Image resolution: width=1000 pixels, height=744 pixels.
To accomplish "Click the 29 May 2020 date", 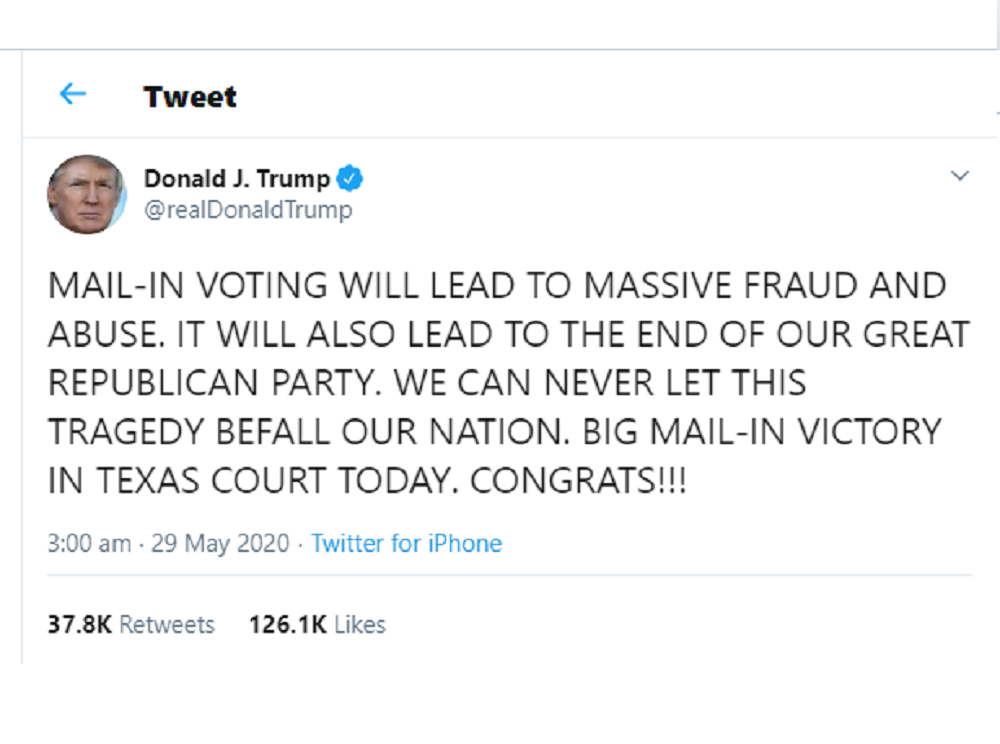I will click(x=220, y=544).
